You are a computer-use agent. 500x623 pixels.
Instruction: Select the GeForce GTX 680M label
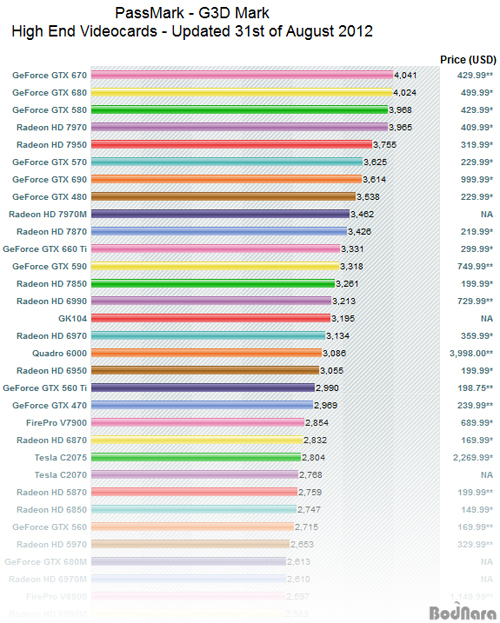(x=46, y=562)
